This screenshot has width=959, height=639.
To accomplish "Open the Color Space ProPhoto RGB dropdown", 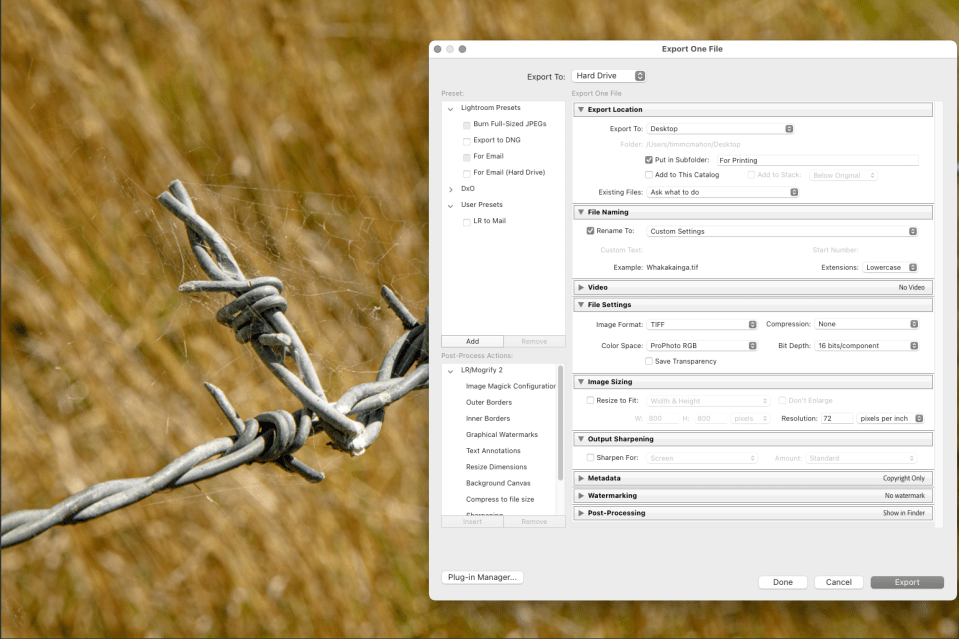I will coord(702,346).
